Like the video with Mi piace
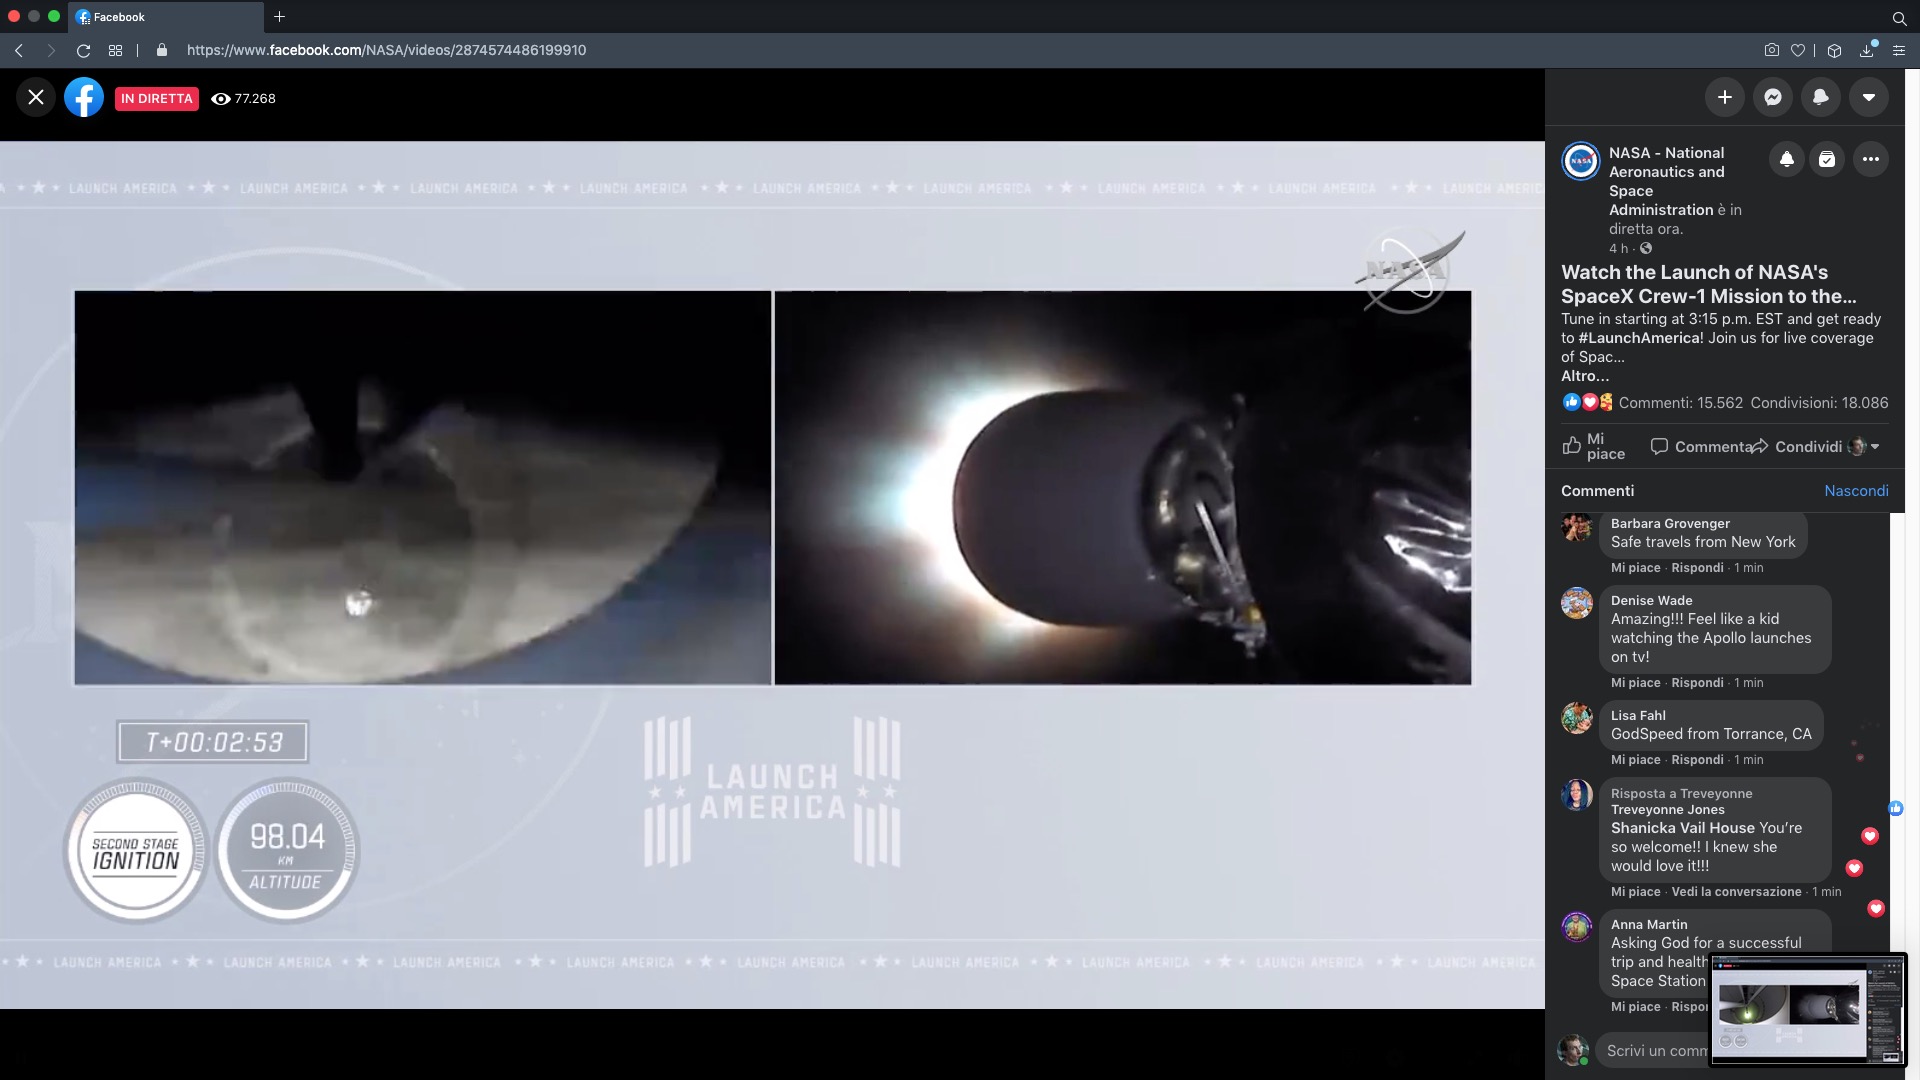The image size is (1920, 1080). point(1594,446)
